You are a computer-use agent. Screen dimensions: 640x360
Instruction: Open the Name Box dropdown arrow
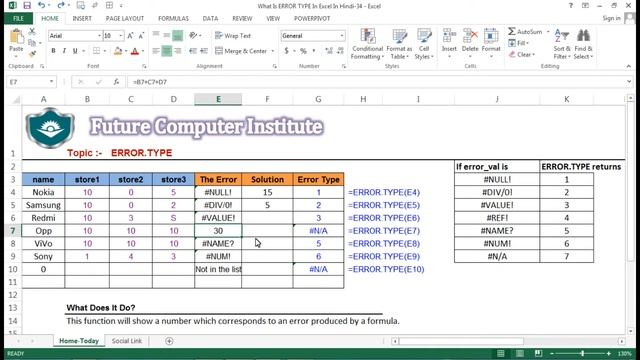(x=51, y=82)
